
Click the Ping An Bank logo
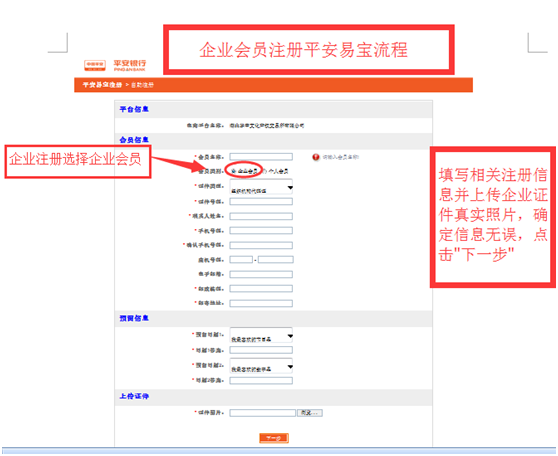pyautogui.click(x=115, y=65)
